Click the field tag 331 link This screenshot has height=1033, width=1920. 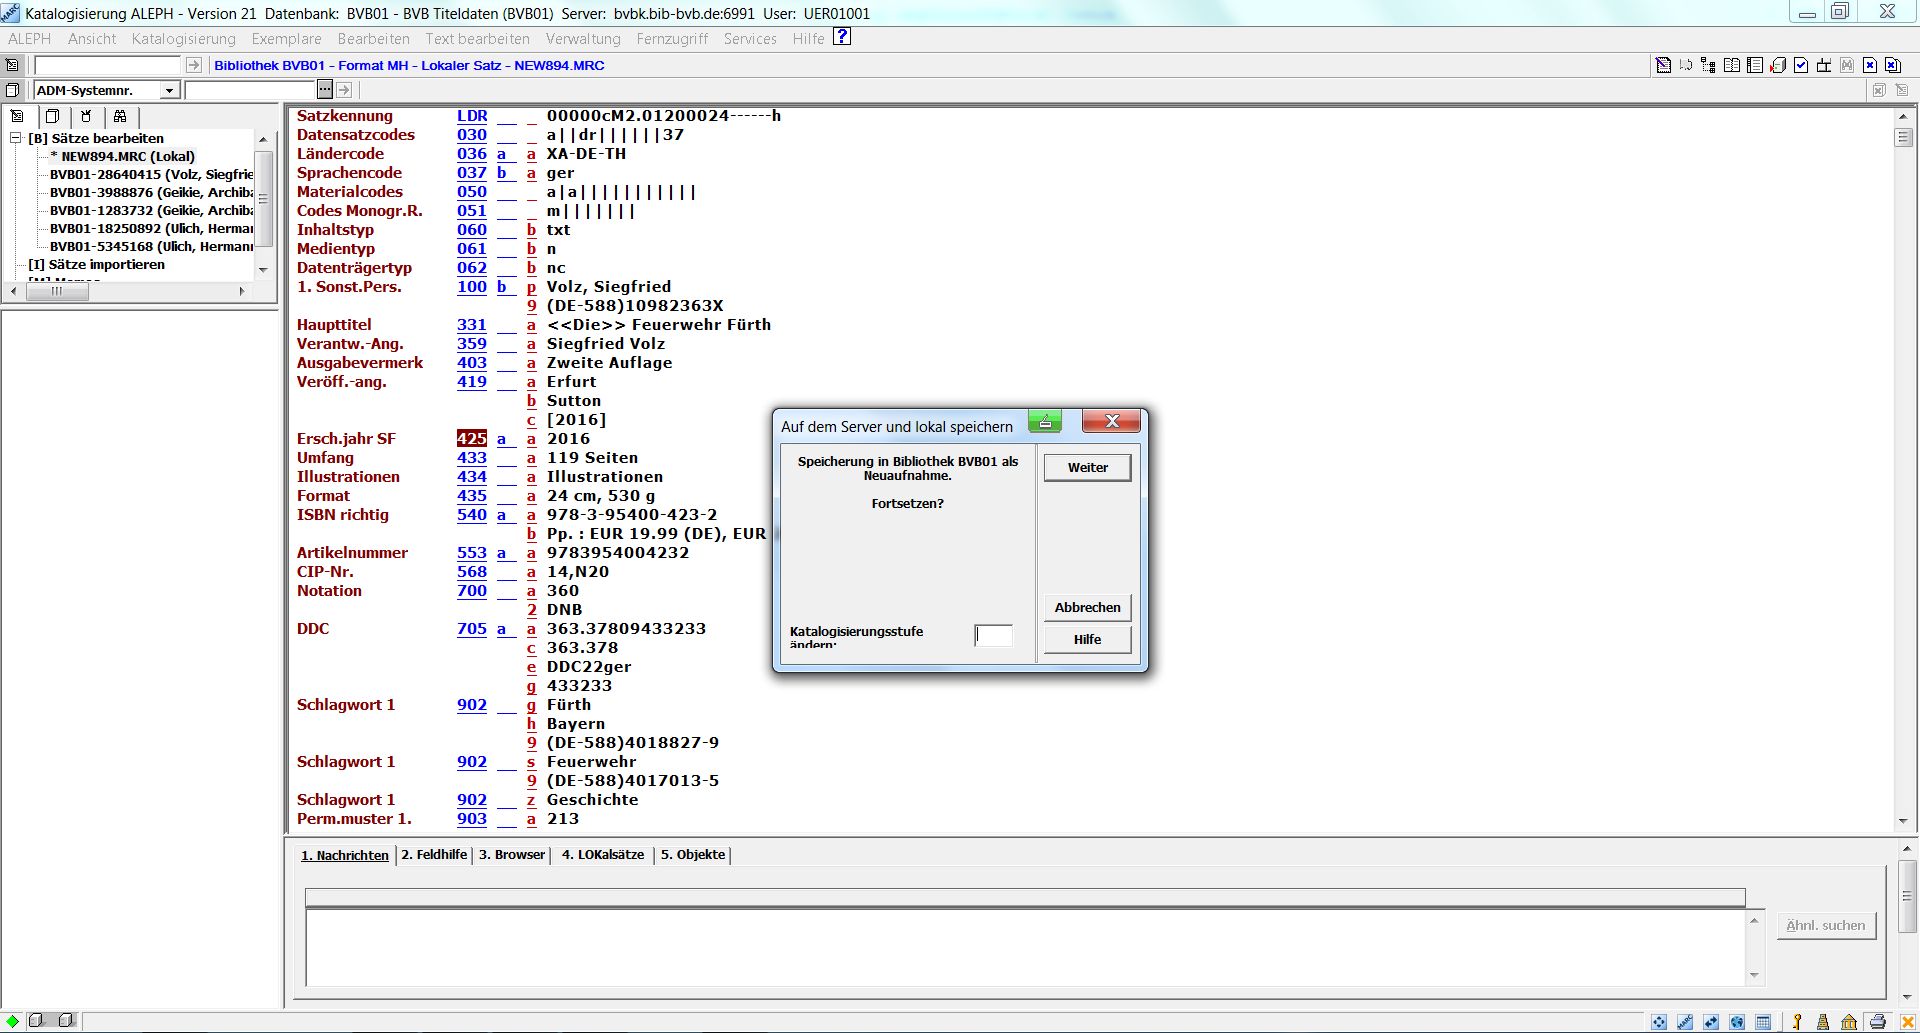pos(471,325)
